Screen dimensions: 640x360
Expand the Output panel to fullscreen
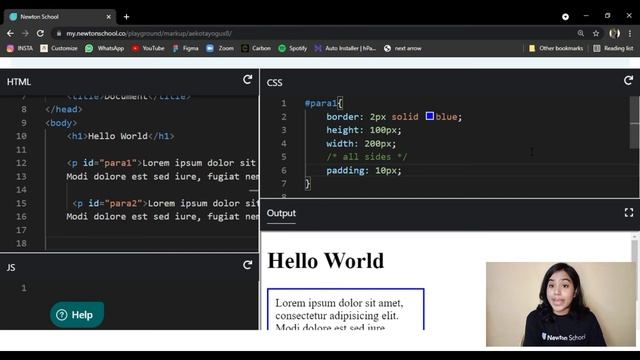[x=629, y=213]
